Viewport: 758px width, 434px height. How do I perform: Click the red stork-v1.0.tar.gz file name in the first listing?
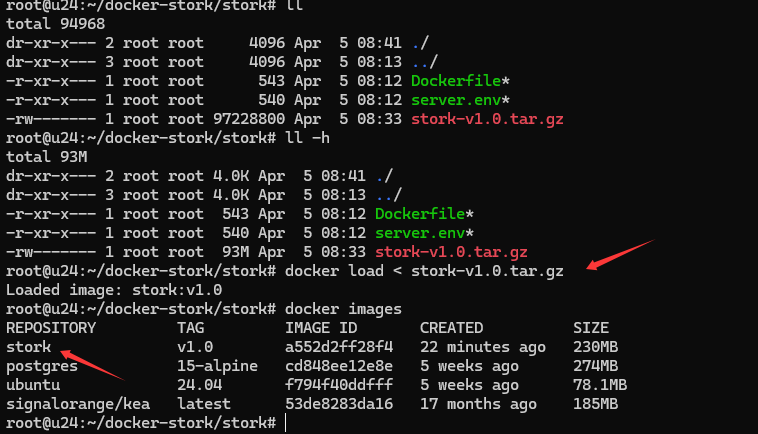(487, 119)
